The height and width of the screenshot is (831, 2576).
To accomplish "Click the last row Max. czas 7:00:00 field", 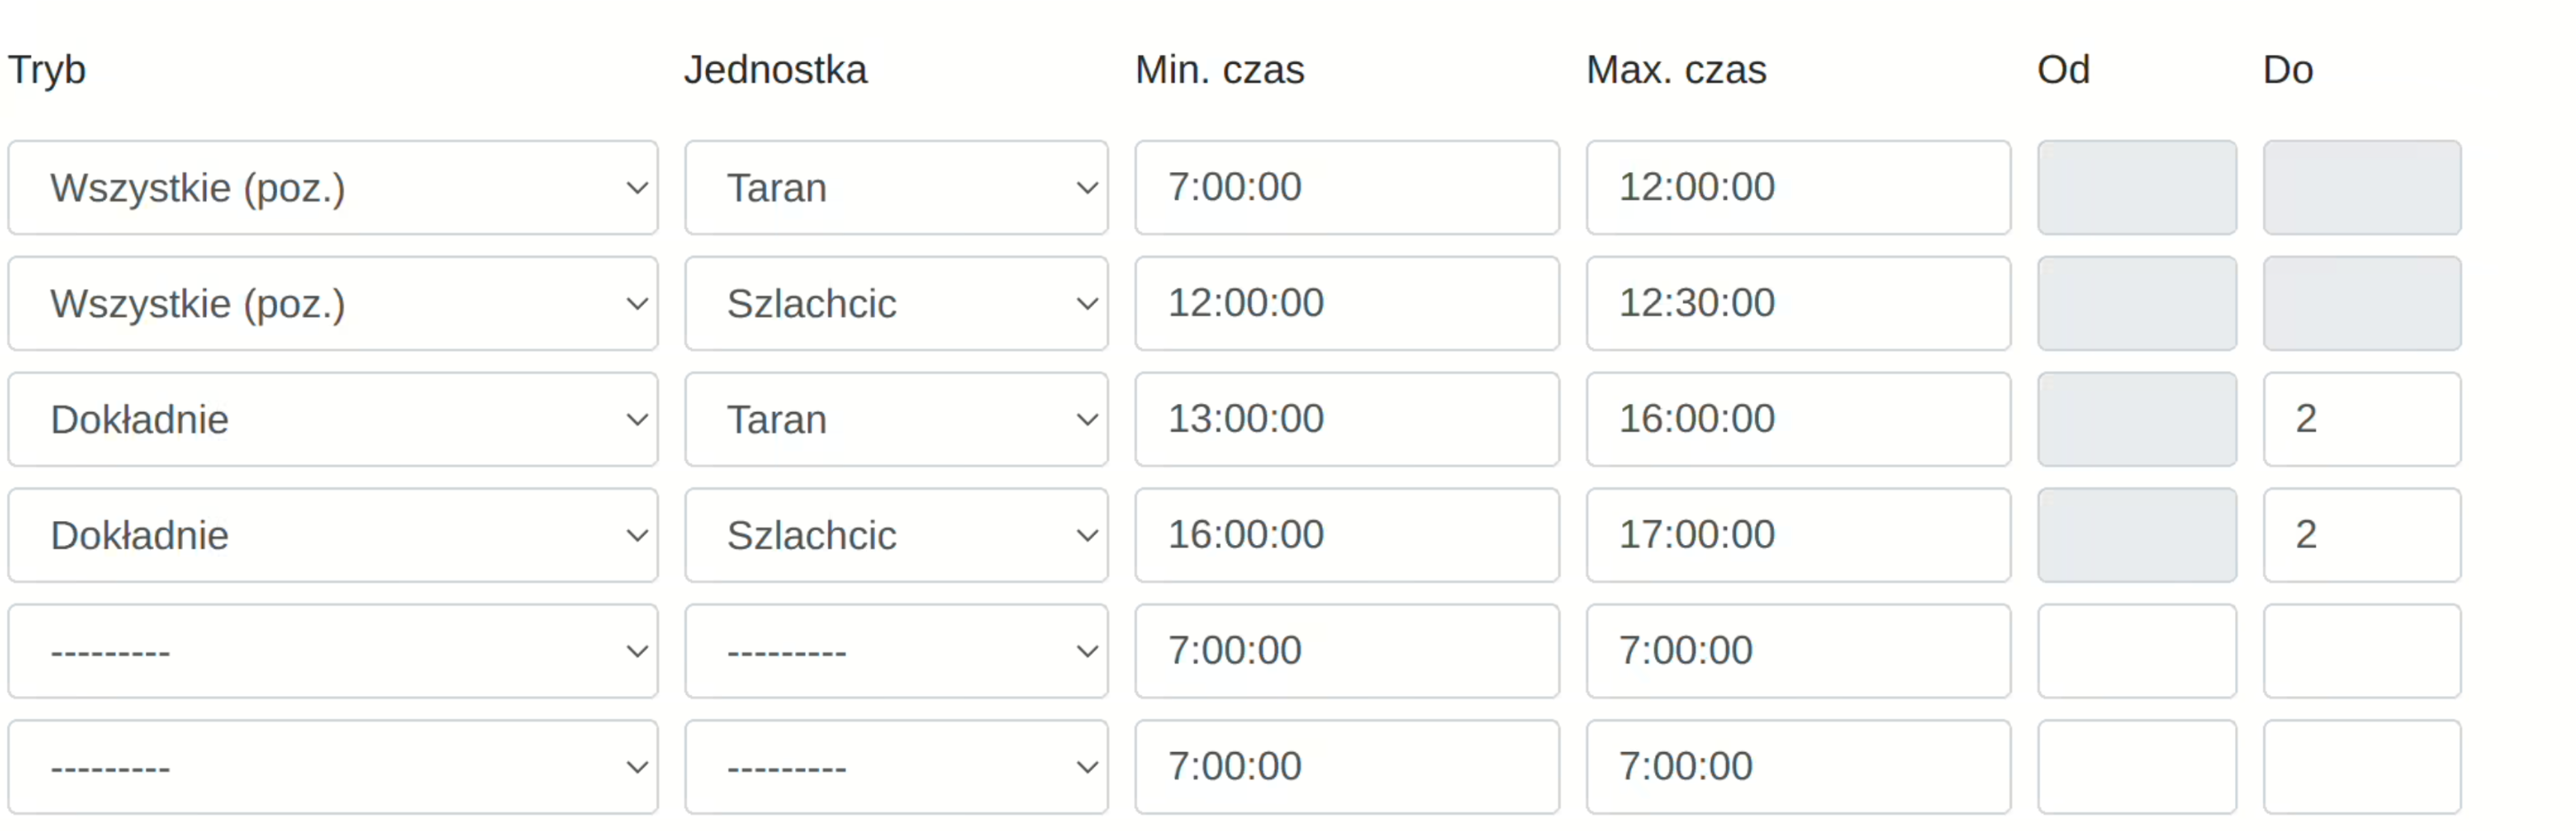I will point(1798,768).
